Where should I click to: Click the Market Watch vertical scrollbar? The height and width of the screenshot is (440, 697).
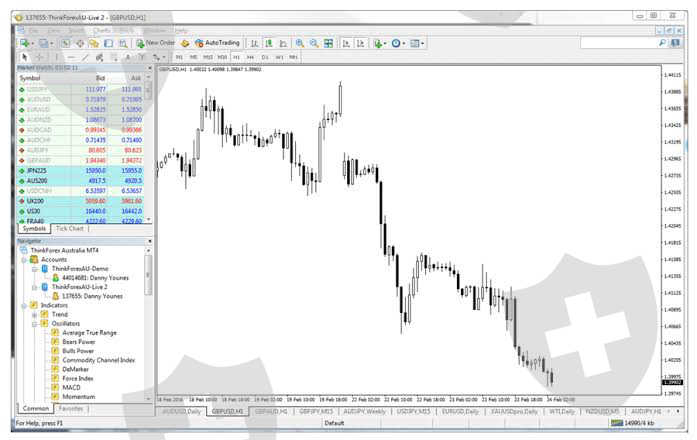pyautogui.click(x=148, y=149)
